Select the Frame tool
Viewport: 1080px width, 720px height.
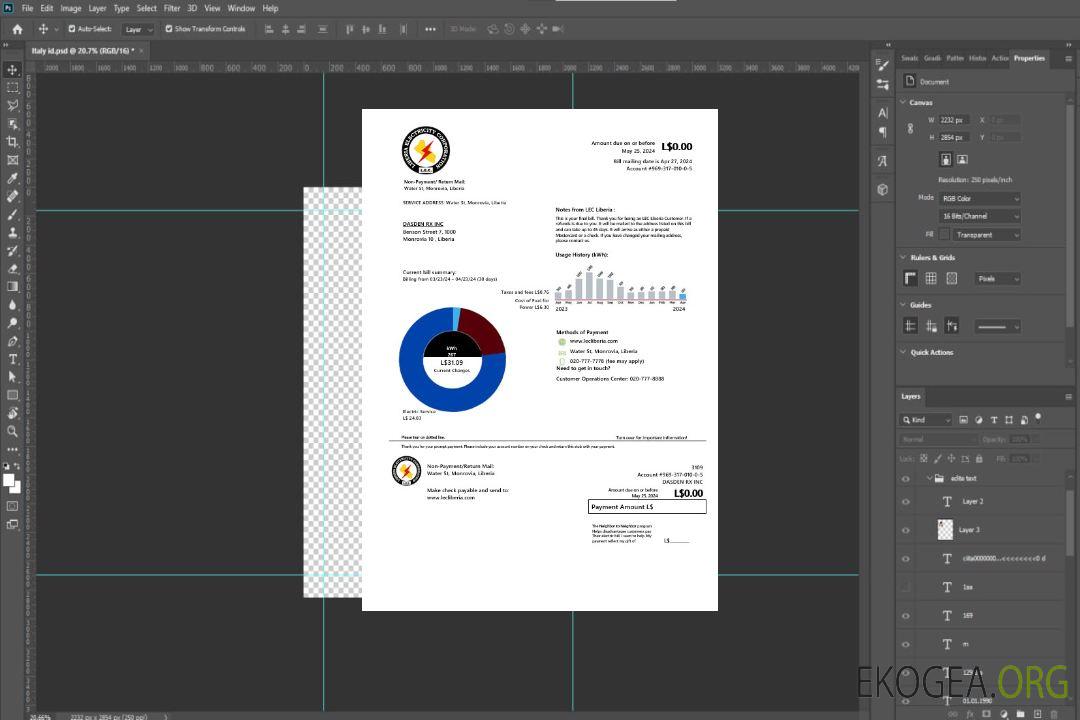point(12,160)
